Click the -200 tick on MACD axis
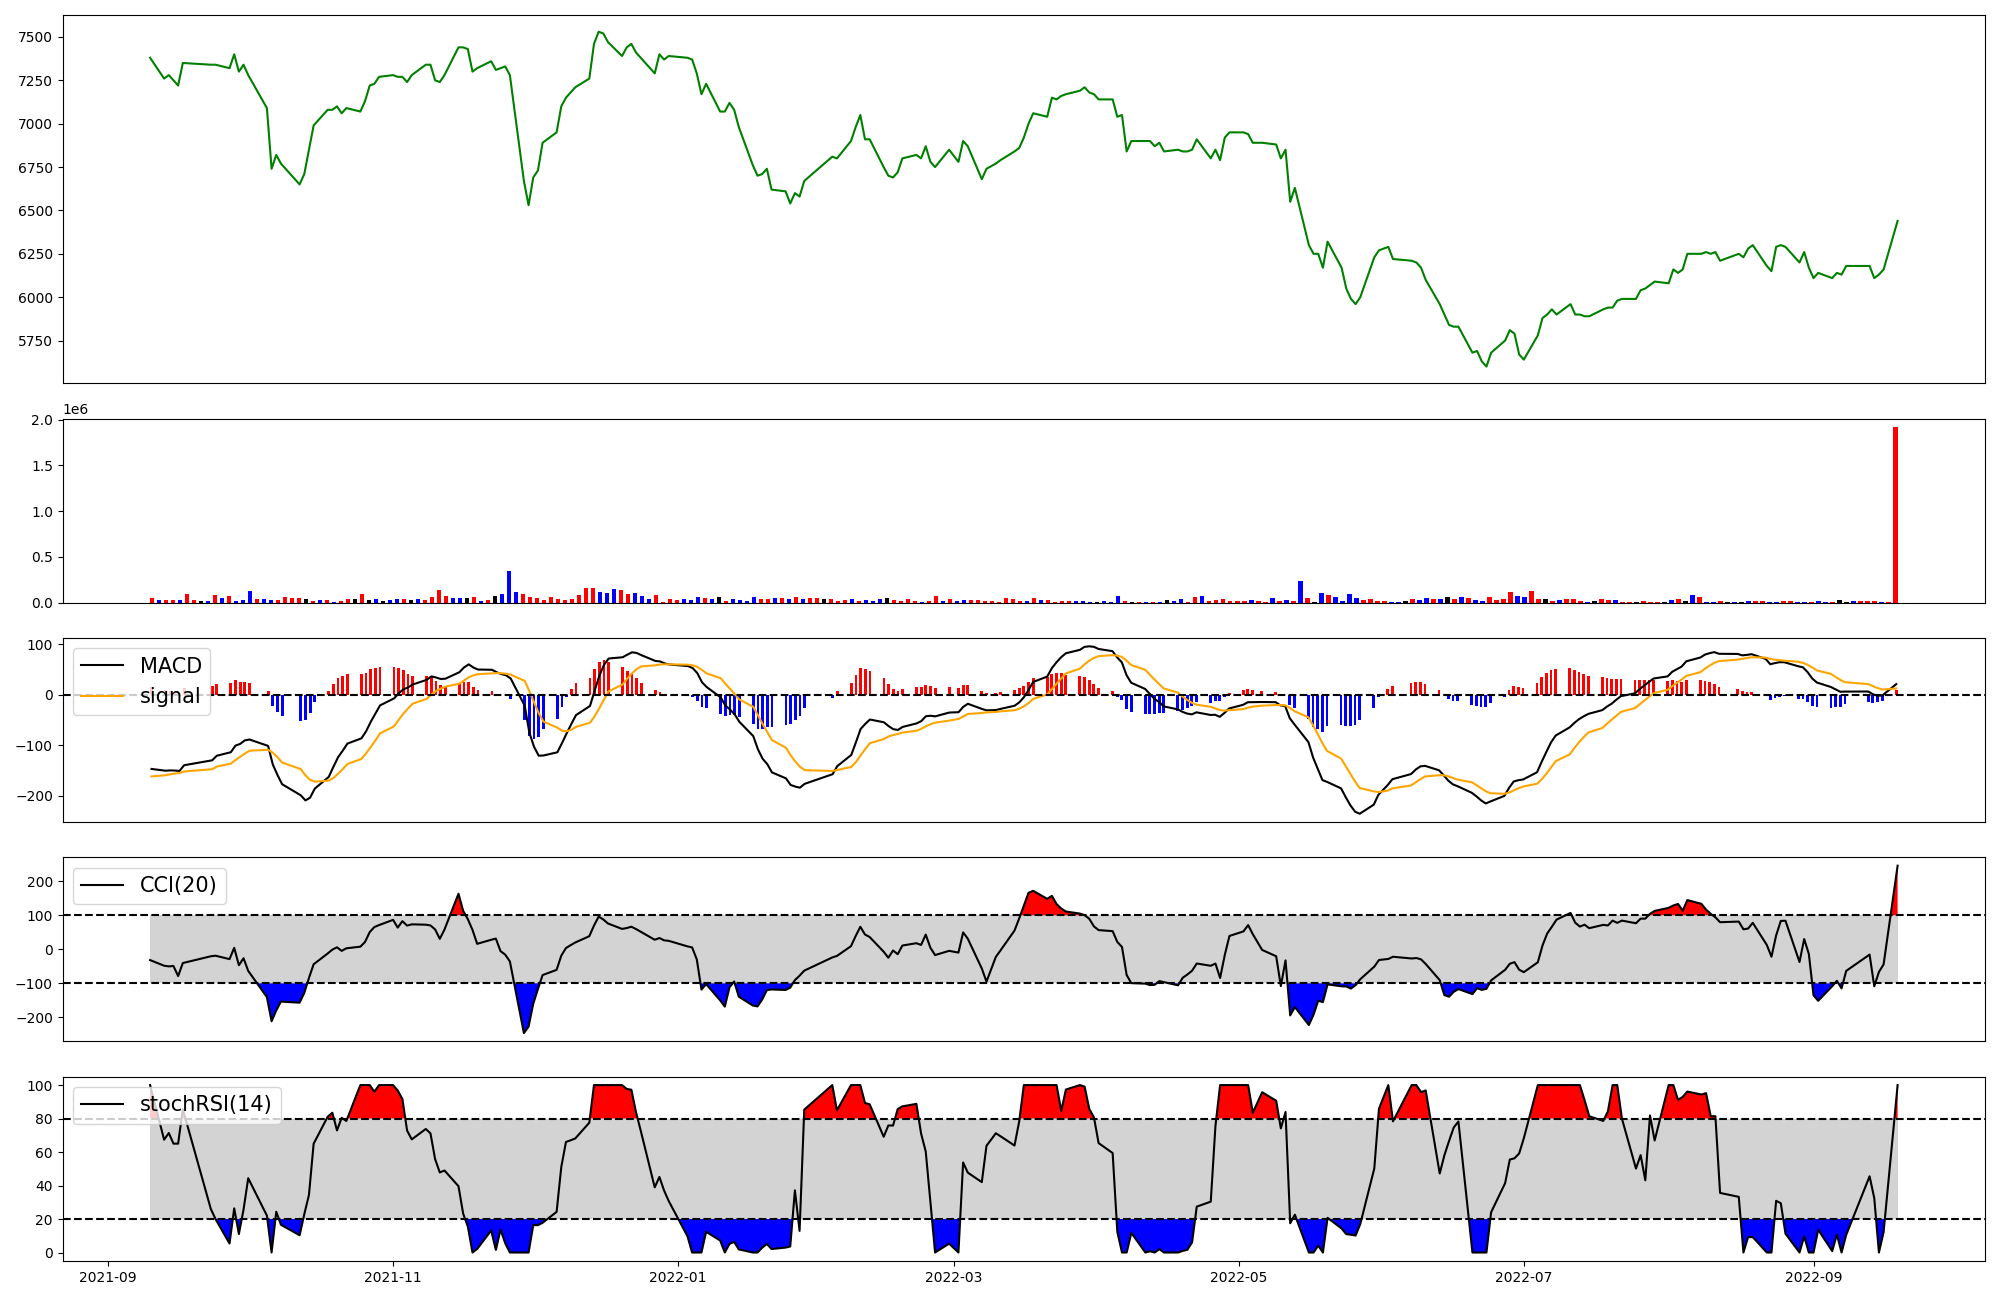Screen dimensions: 2000x1300 tap(34, 796)
